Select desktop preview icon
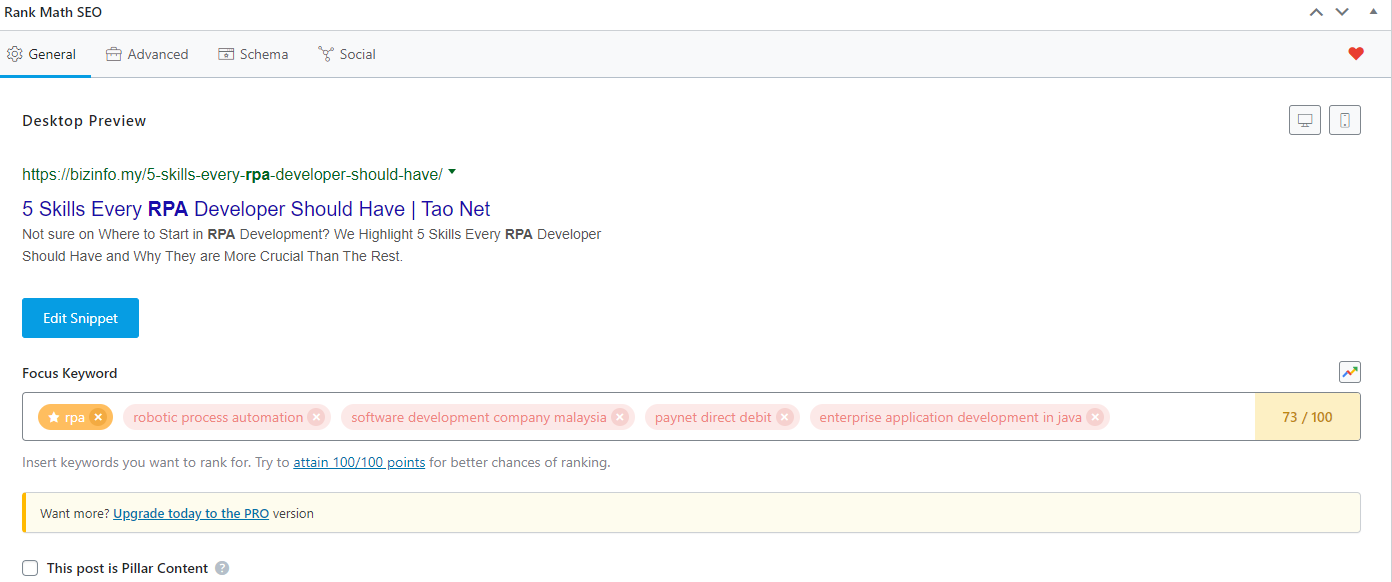1392x582 pixels. (1305, 120)
